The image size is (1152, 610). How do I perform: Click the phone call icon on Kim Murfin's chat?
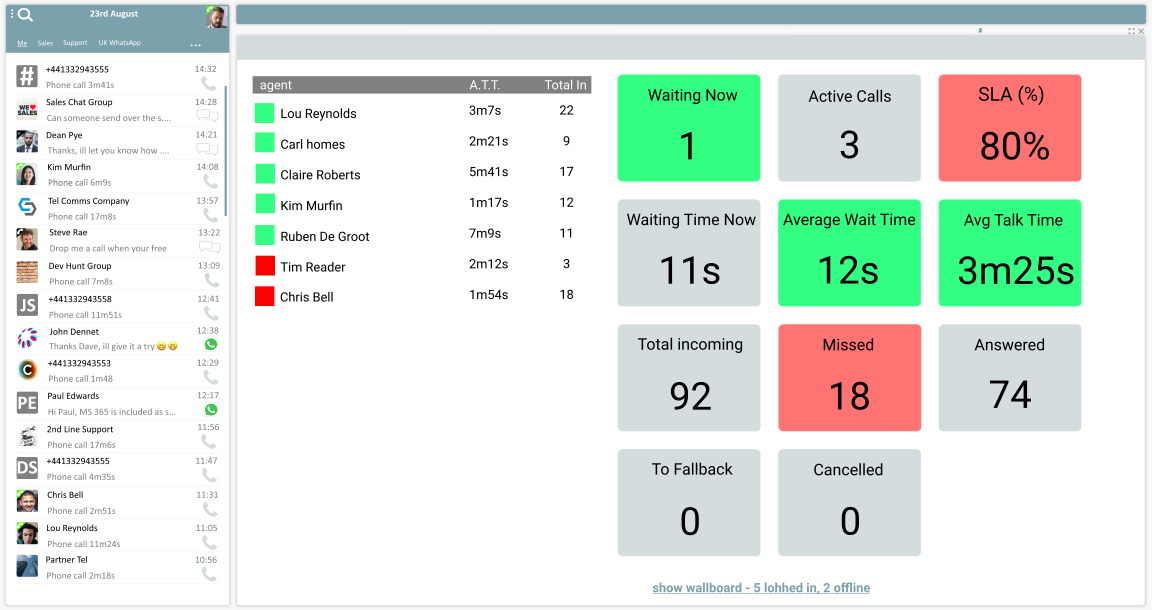(x=209, y=181)
